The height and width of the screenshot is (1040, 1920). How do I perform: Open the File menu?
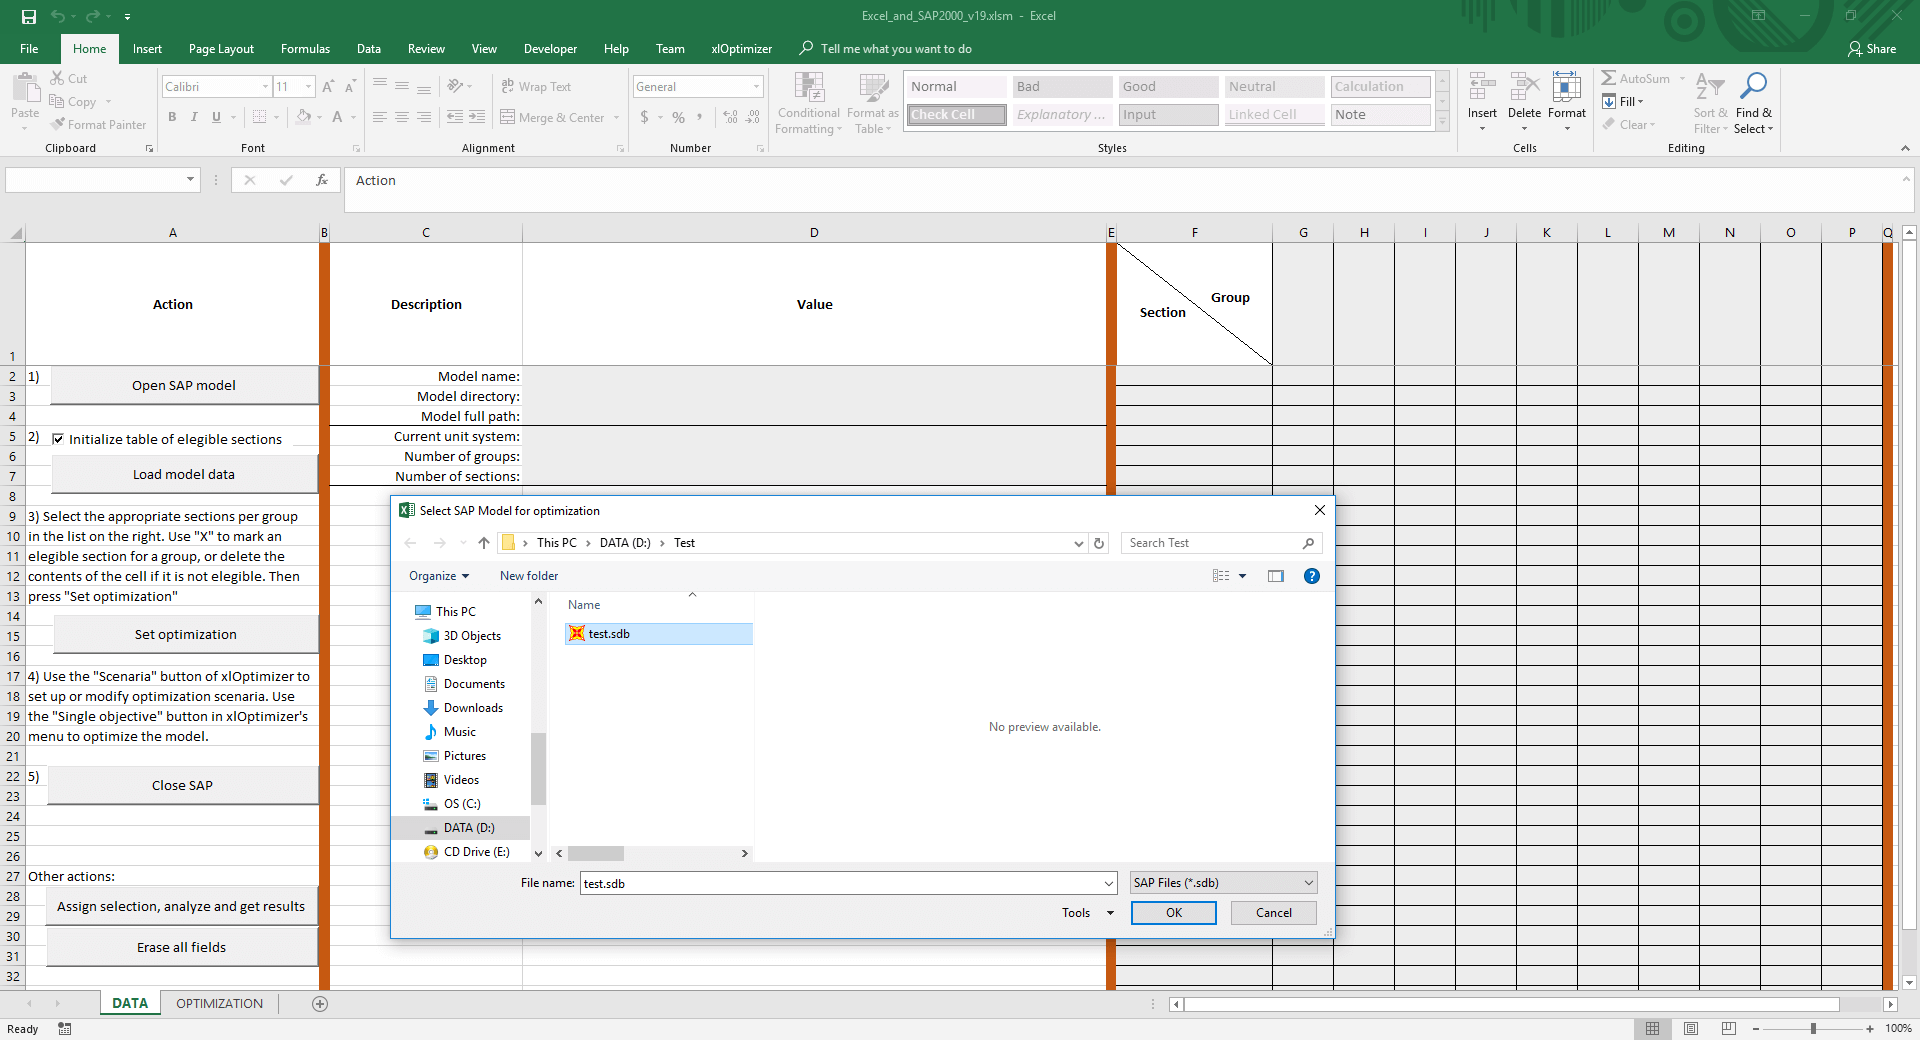(29, 49)
